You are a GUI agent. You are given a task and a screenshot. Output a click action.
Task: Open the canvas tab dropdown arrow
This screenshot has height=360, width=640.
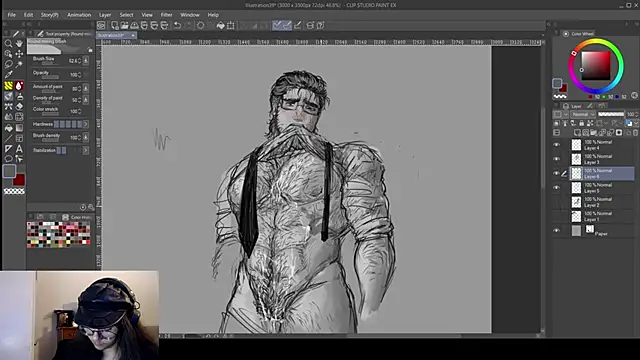pyautogui.click(x=133, y=36)
